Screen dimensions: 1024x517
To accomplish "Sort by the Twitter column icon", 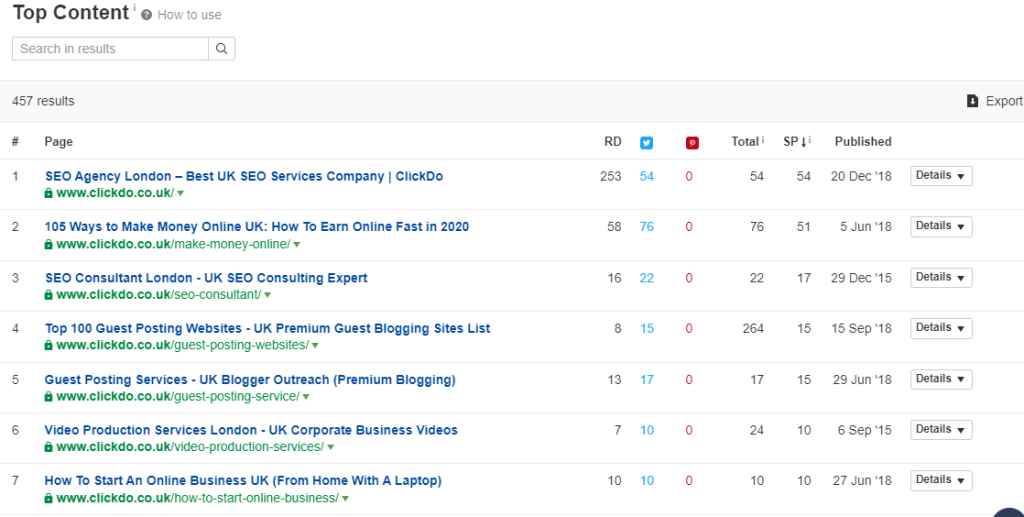I will [647, 143].
